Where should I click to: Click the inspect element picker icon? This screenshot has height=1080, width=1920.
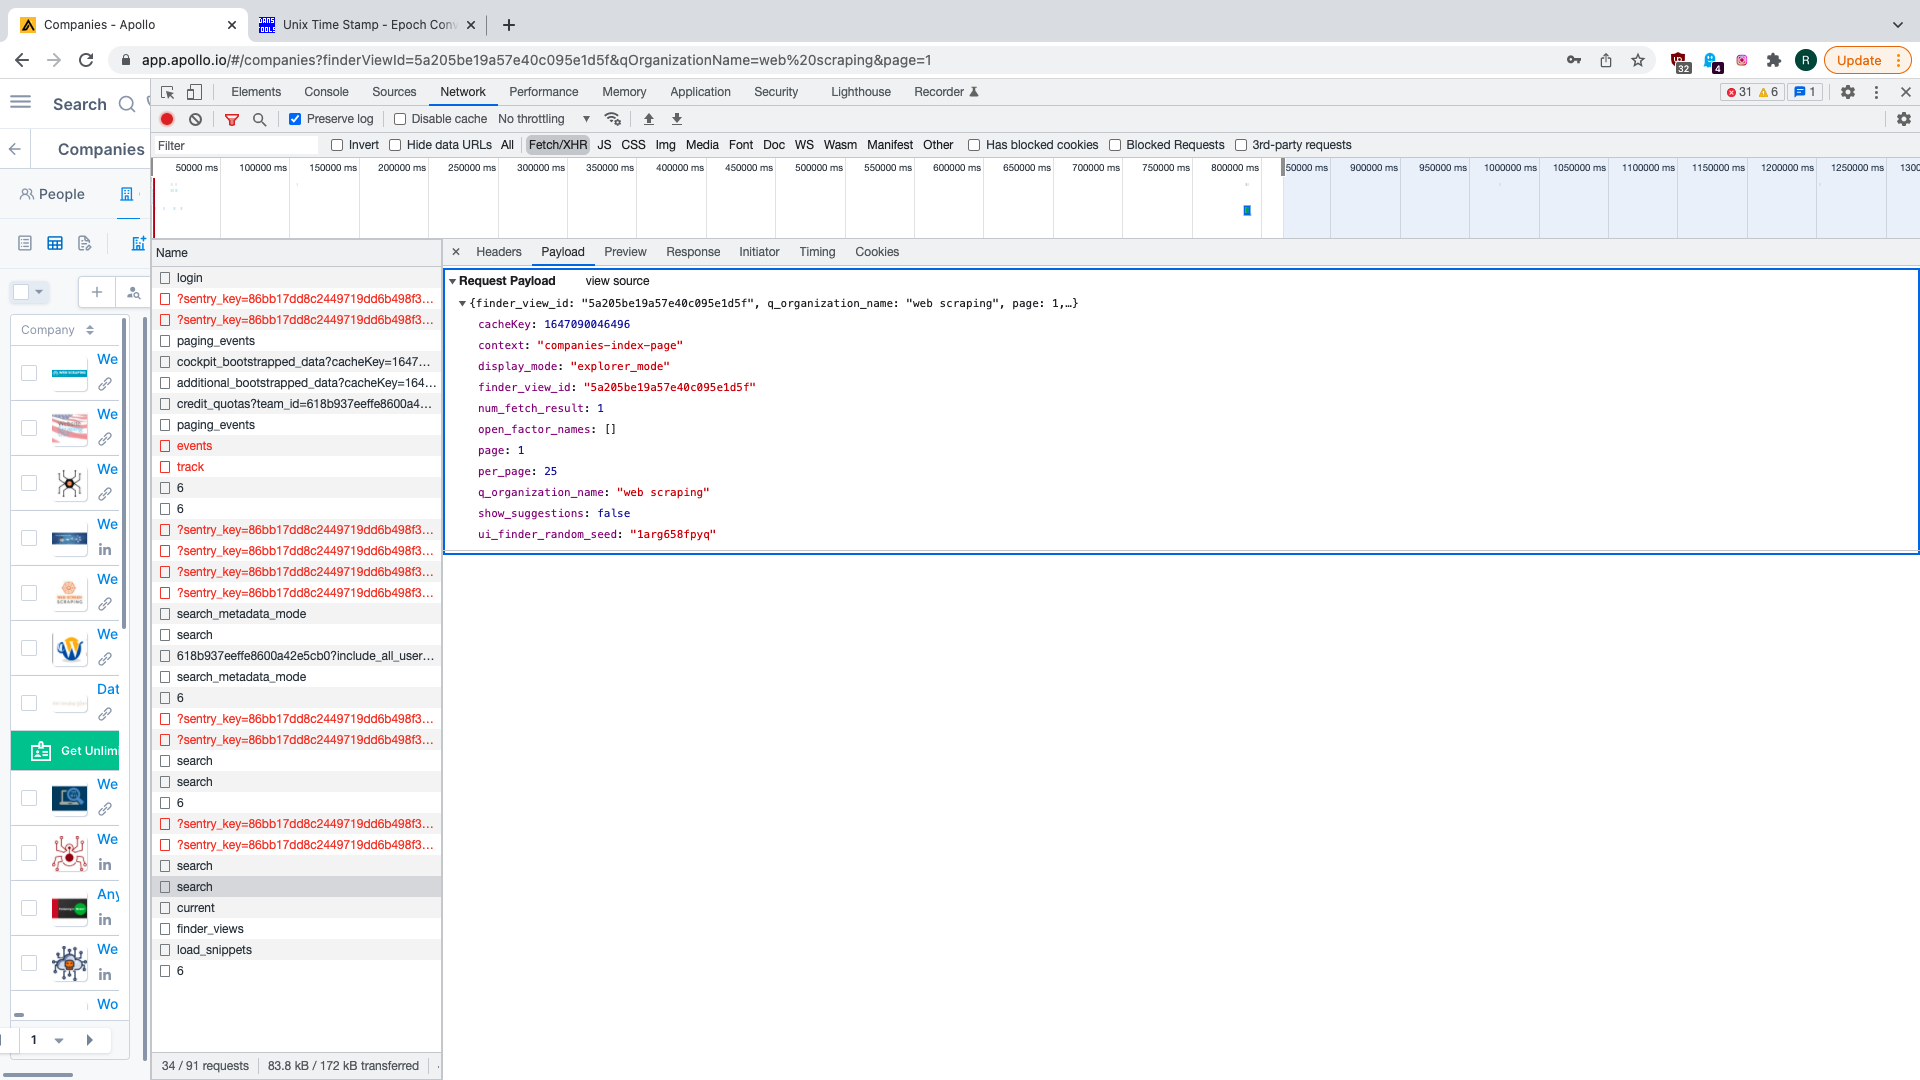[x=168, y=92]
